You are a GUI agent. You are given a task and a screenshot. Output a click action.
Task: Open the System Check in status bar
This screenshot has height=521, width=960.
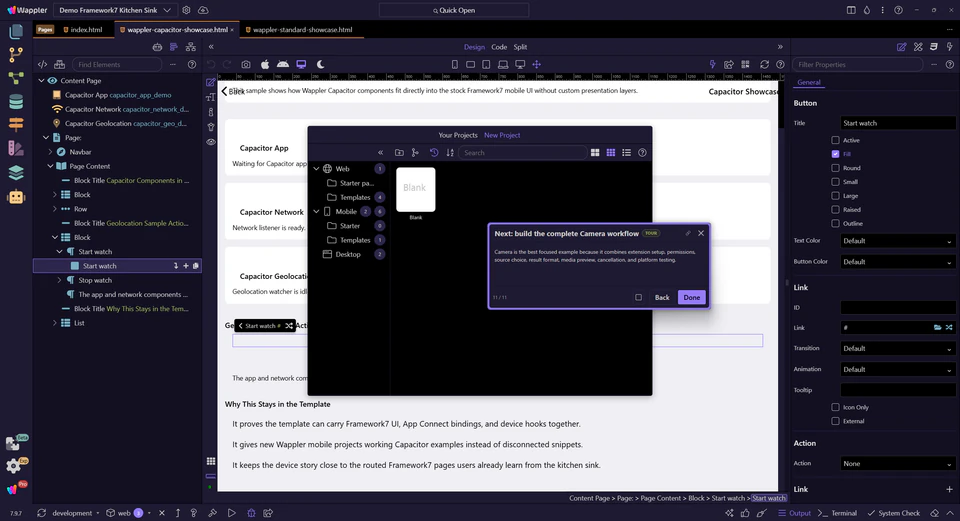pos(894,513)
